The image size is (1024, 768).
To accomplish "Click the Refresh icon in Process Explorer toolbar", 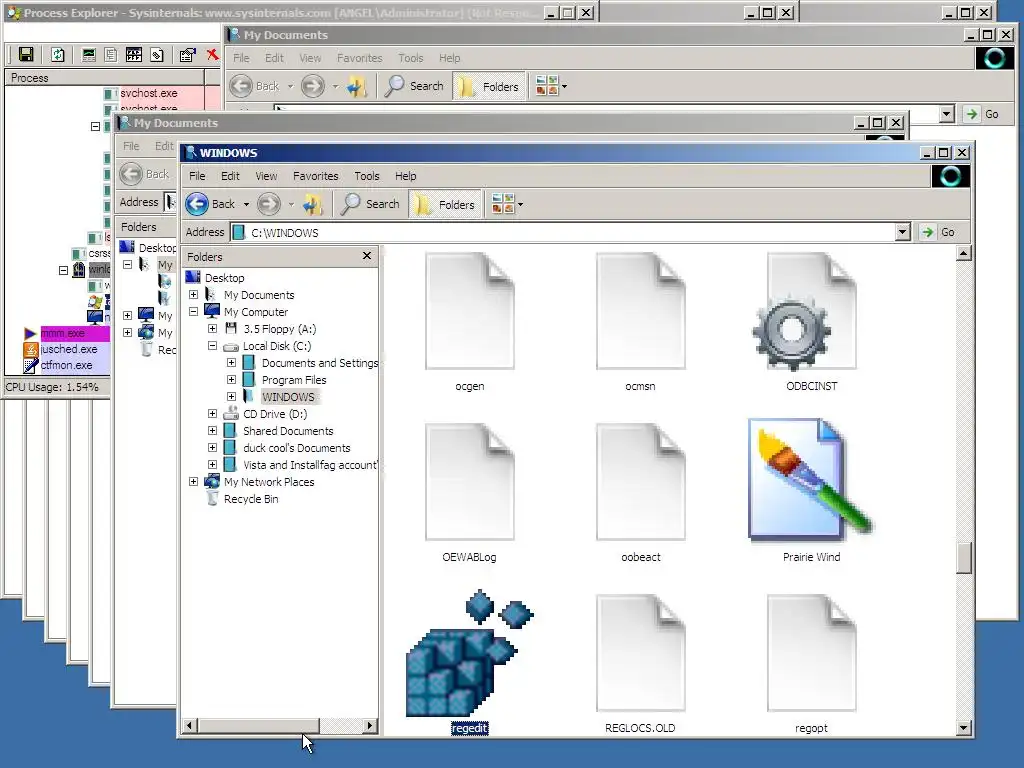I will tap(58, 55).
